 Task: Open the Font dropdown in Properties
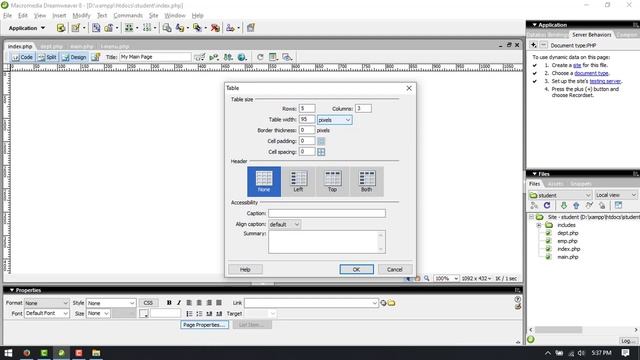[x=46, y=313]
